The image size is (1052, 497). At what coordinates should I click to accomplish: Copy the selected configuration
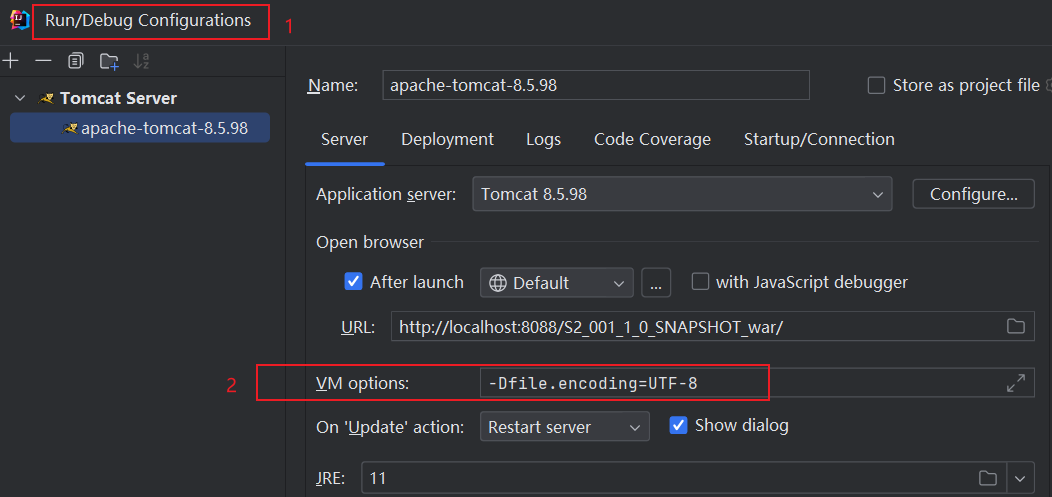(75, 61)
